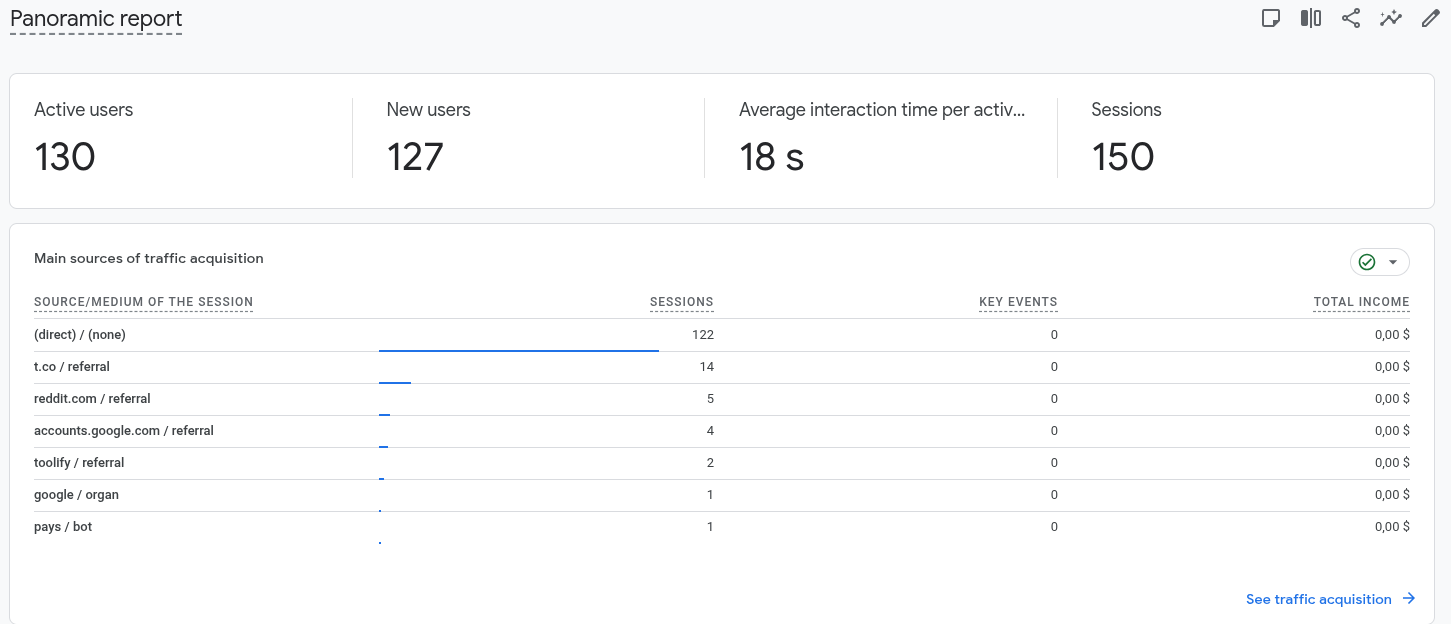Click the Key Events column header
Viewport: 1451px width, 624px height.
[1018, 302]
